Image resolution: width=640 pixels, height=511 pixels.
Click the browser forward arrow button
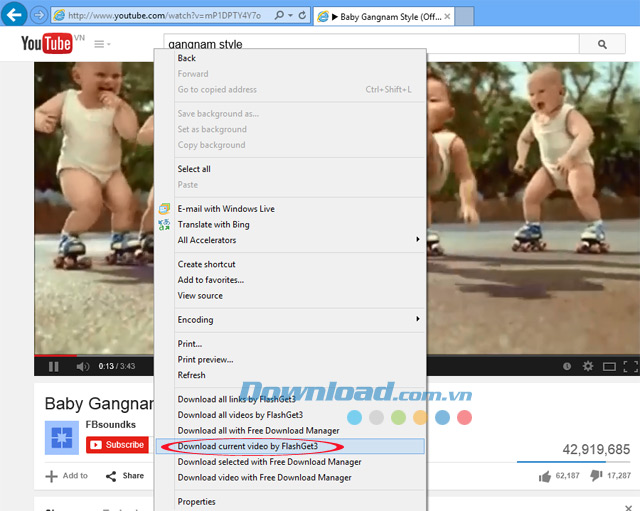[x=39, y=15]
